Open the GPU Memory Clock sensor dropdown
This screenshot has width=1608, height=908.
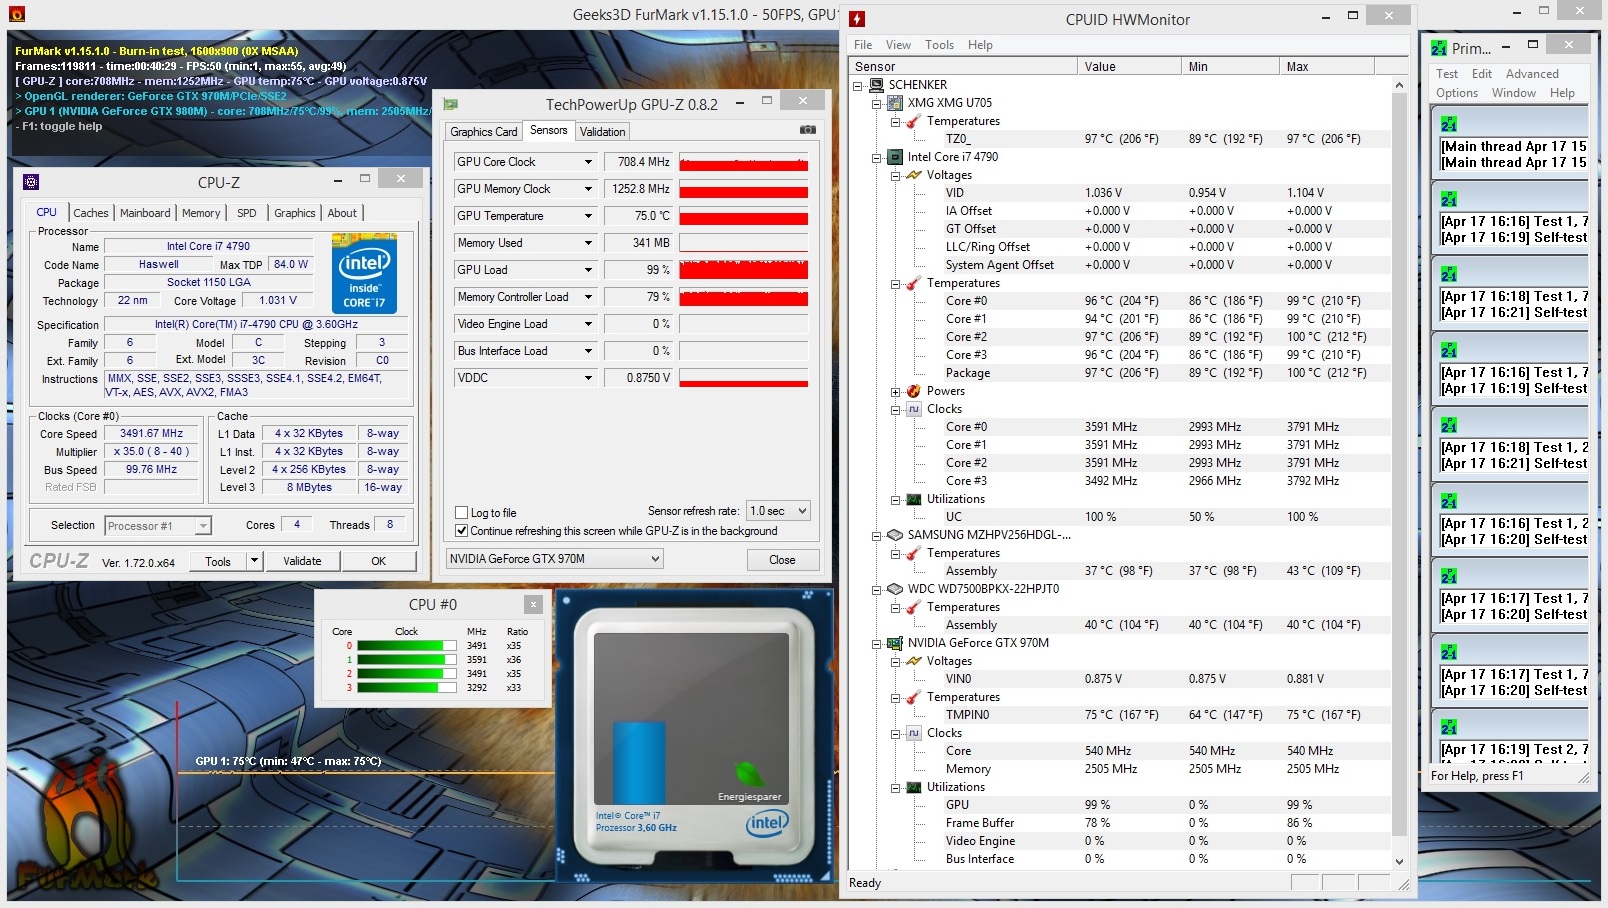coord(588,189)
